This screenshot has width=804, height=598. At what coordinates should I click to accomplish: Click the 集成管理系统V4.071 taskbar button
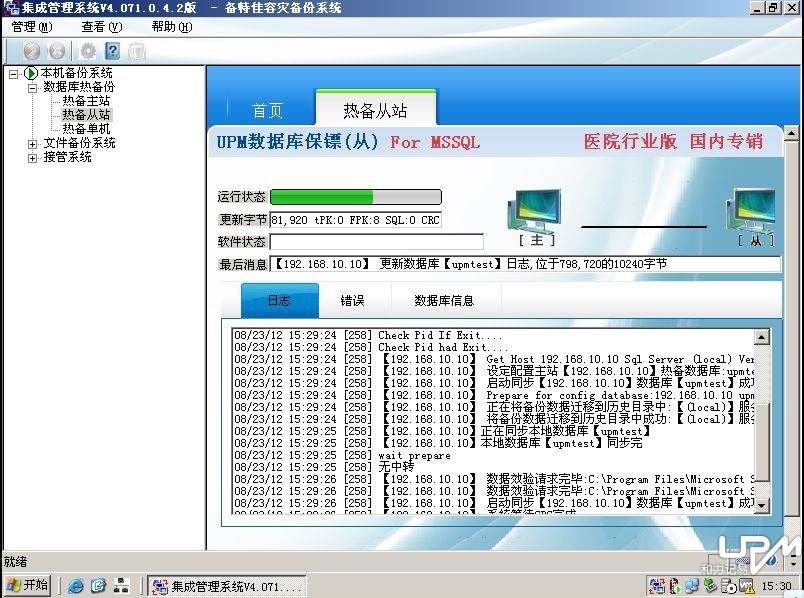[227, 586]
